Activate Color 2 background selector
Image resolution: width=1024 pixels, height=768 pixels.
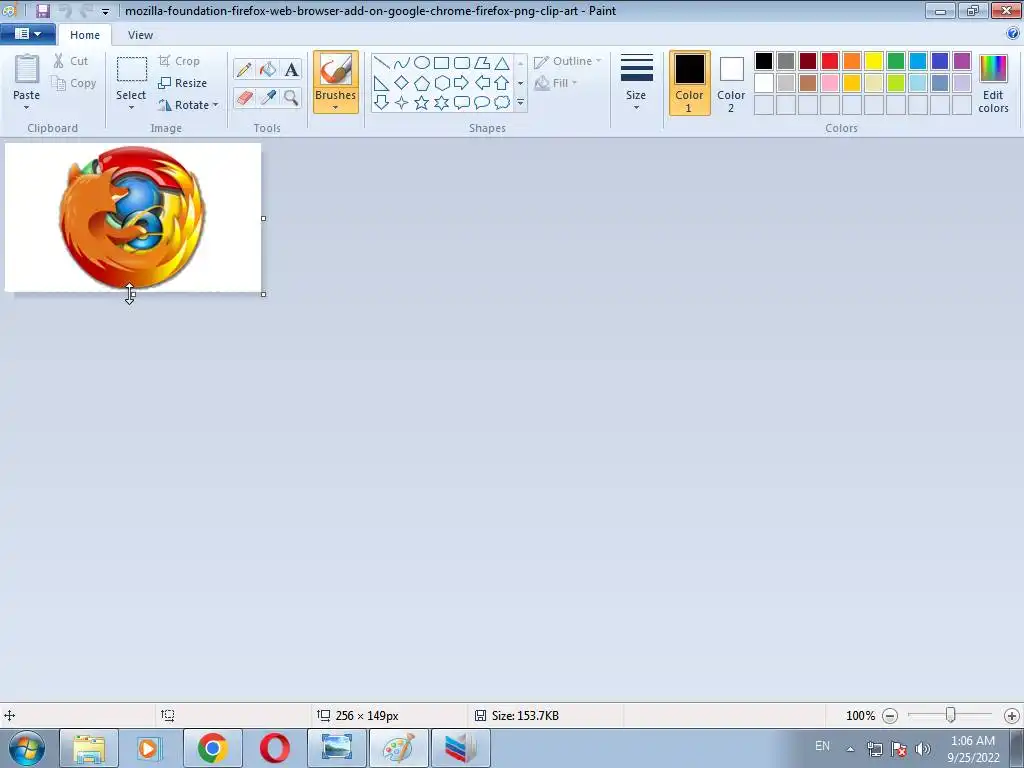731,83
